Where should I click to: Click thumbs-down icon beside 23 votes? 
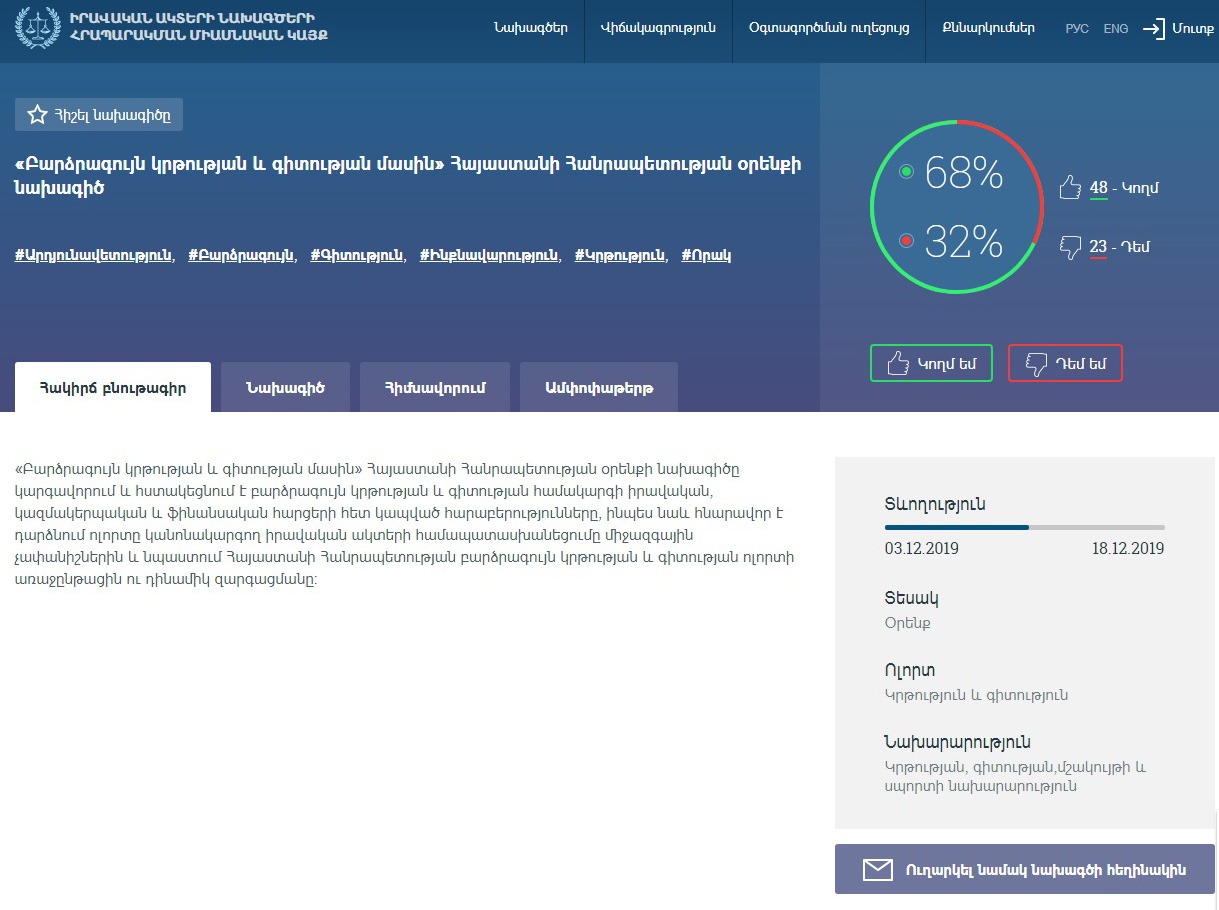[1070, 247]
